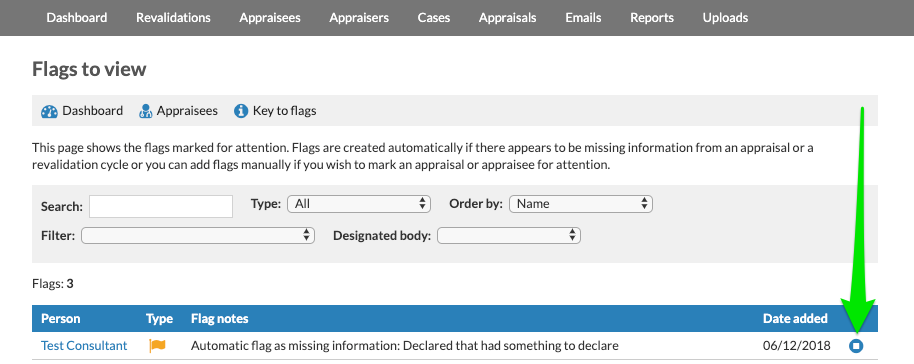Click the orange flag type icon

point(157,345)
